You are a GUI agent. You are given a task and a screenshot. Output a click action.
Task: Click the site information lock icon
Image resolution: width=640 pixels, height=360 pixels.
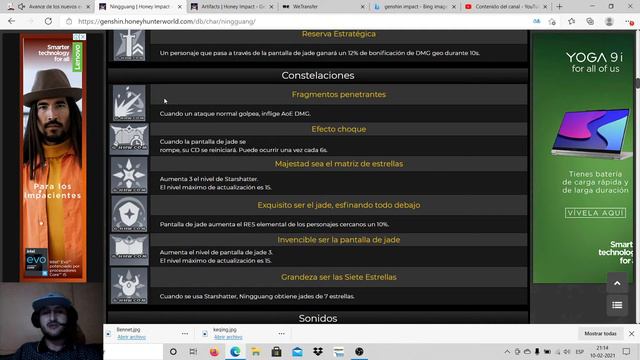click(x=69, y=21)
